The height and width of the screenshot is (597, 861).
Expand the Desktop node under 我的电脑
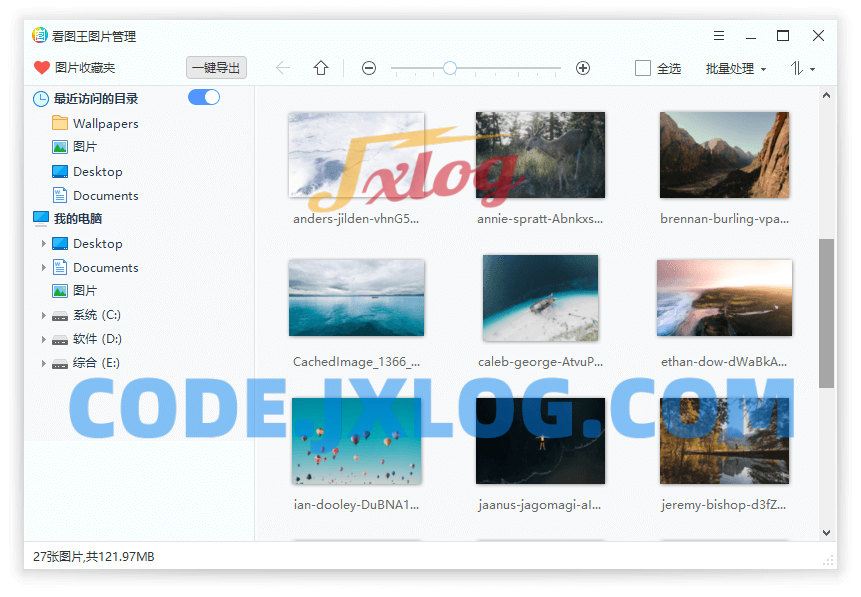(x=43, y=244)
